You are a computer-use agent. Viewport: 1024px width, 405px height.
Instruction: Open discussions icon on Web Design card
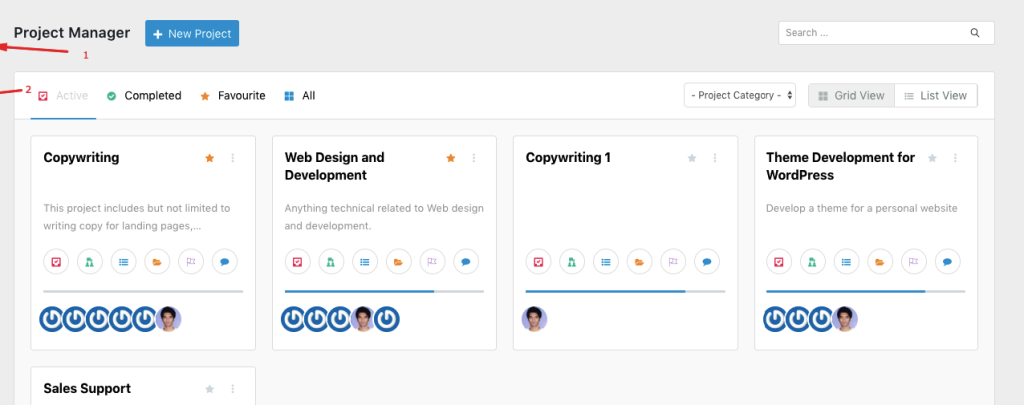click(x=466, y=262)
